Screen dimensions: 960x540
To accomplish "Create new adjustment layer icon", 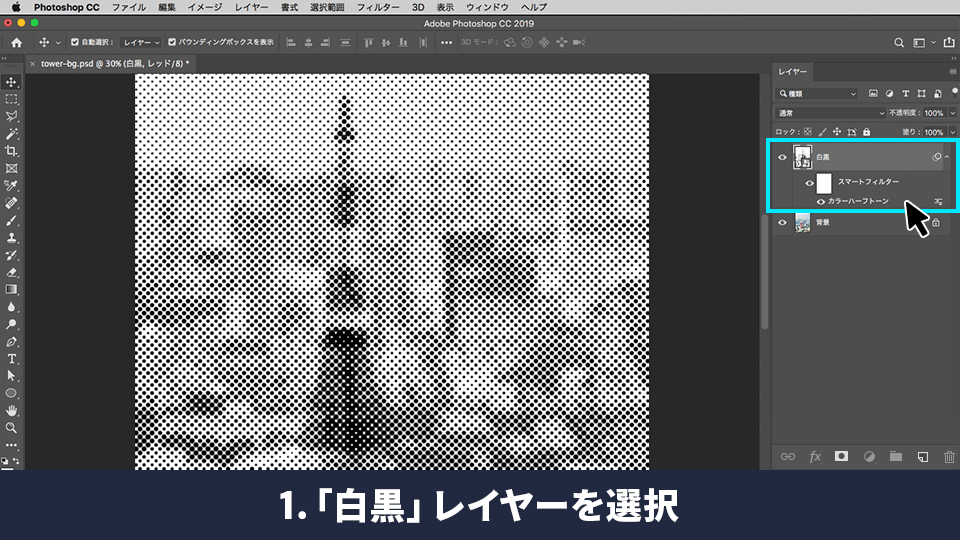I will point(869,456).
